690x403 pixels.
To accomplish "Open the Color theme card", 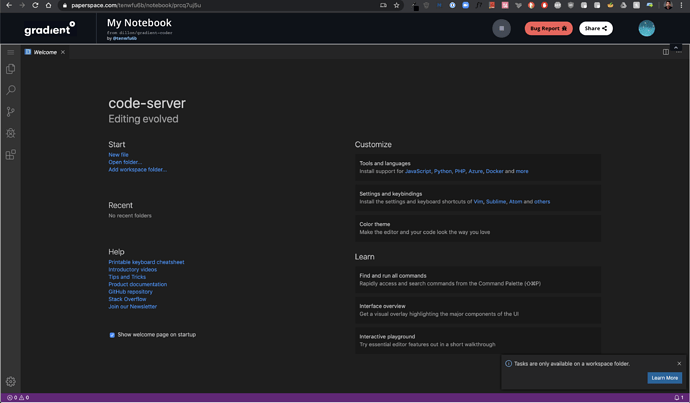I will click(x=478, y=228).
